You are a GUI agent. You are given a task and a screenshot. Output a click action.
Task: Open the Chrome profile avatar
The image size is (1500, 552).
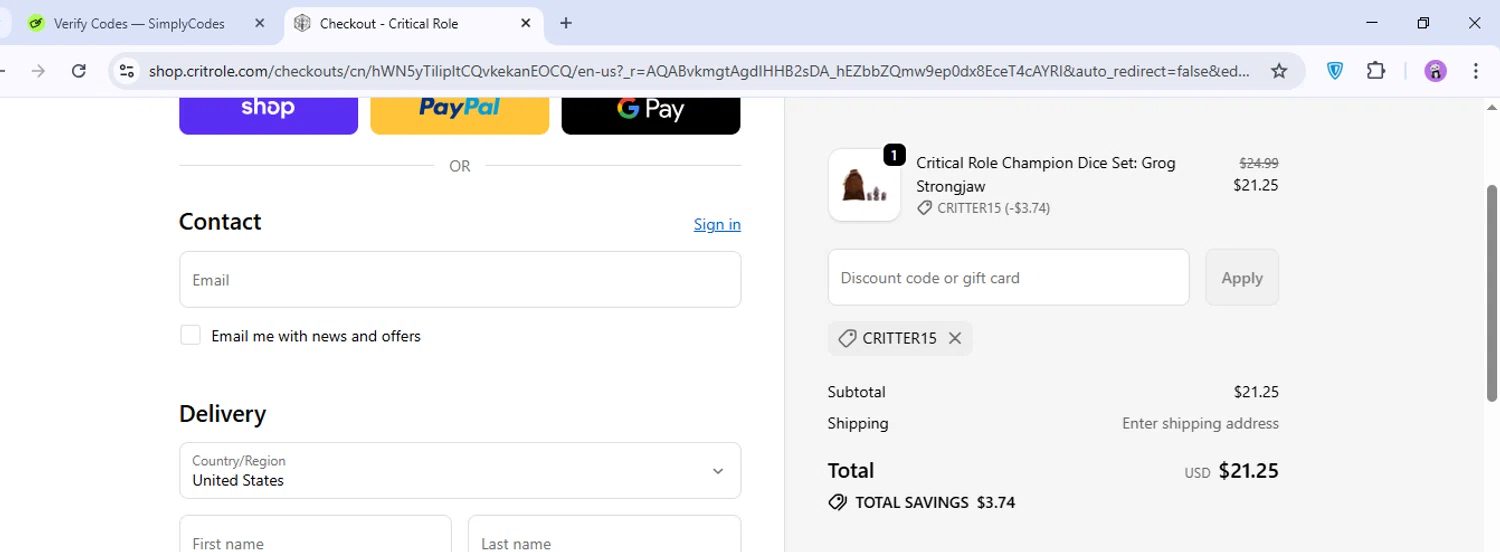coord(1435,71)
